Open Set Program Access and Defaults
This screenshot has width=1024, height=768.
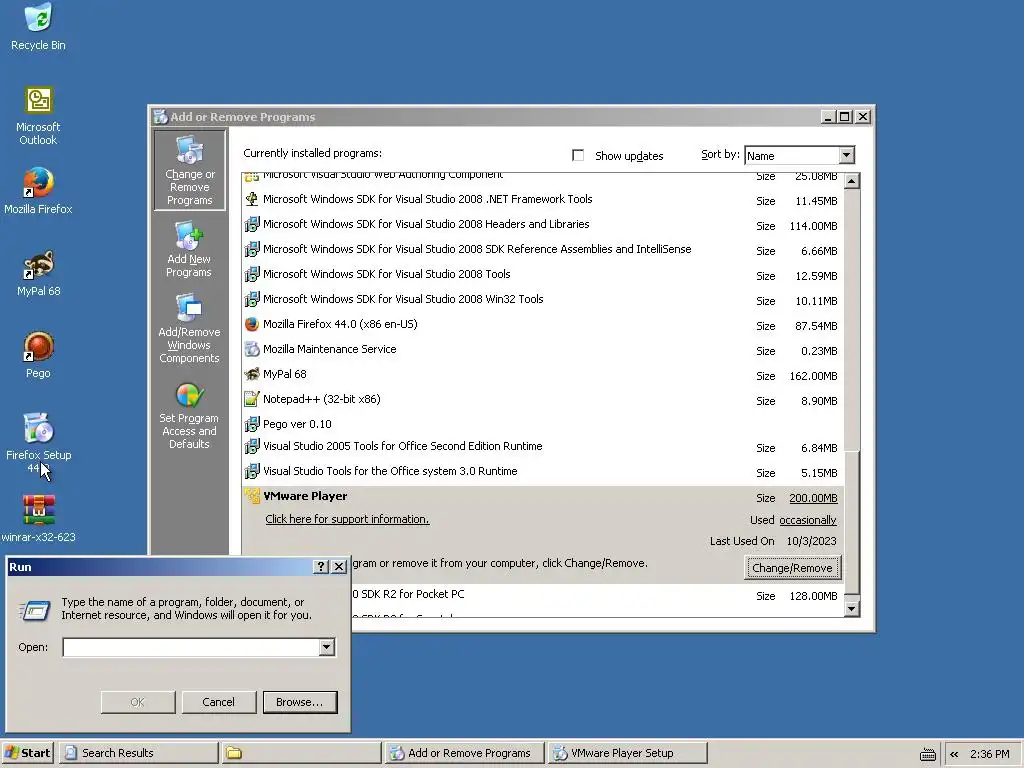click(x=189, y=415)
